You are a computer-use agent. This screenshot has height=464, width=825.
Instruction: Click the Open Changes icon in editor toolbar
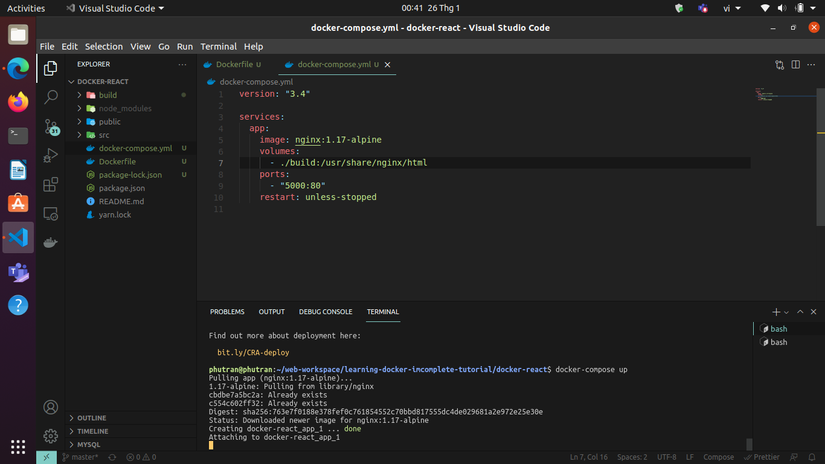pos(779,65)
